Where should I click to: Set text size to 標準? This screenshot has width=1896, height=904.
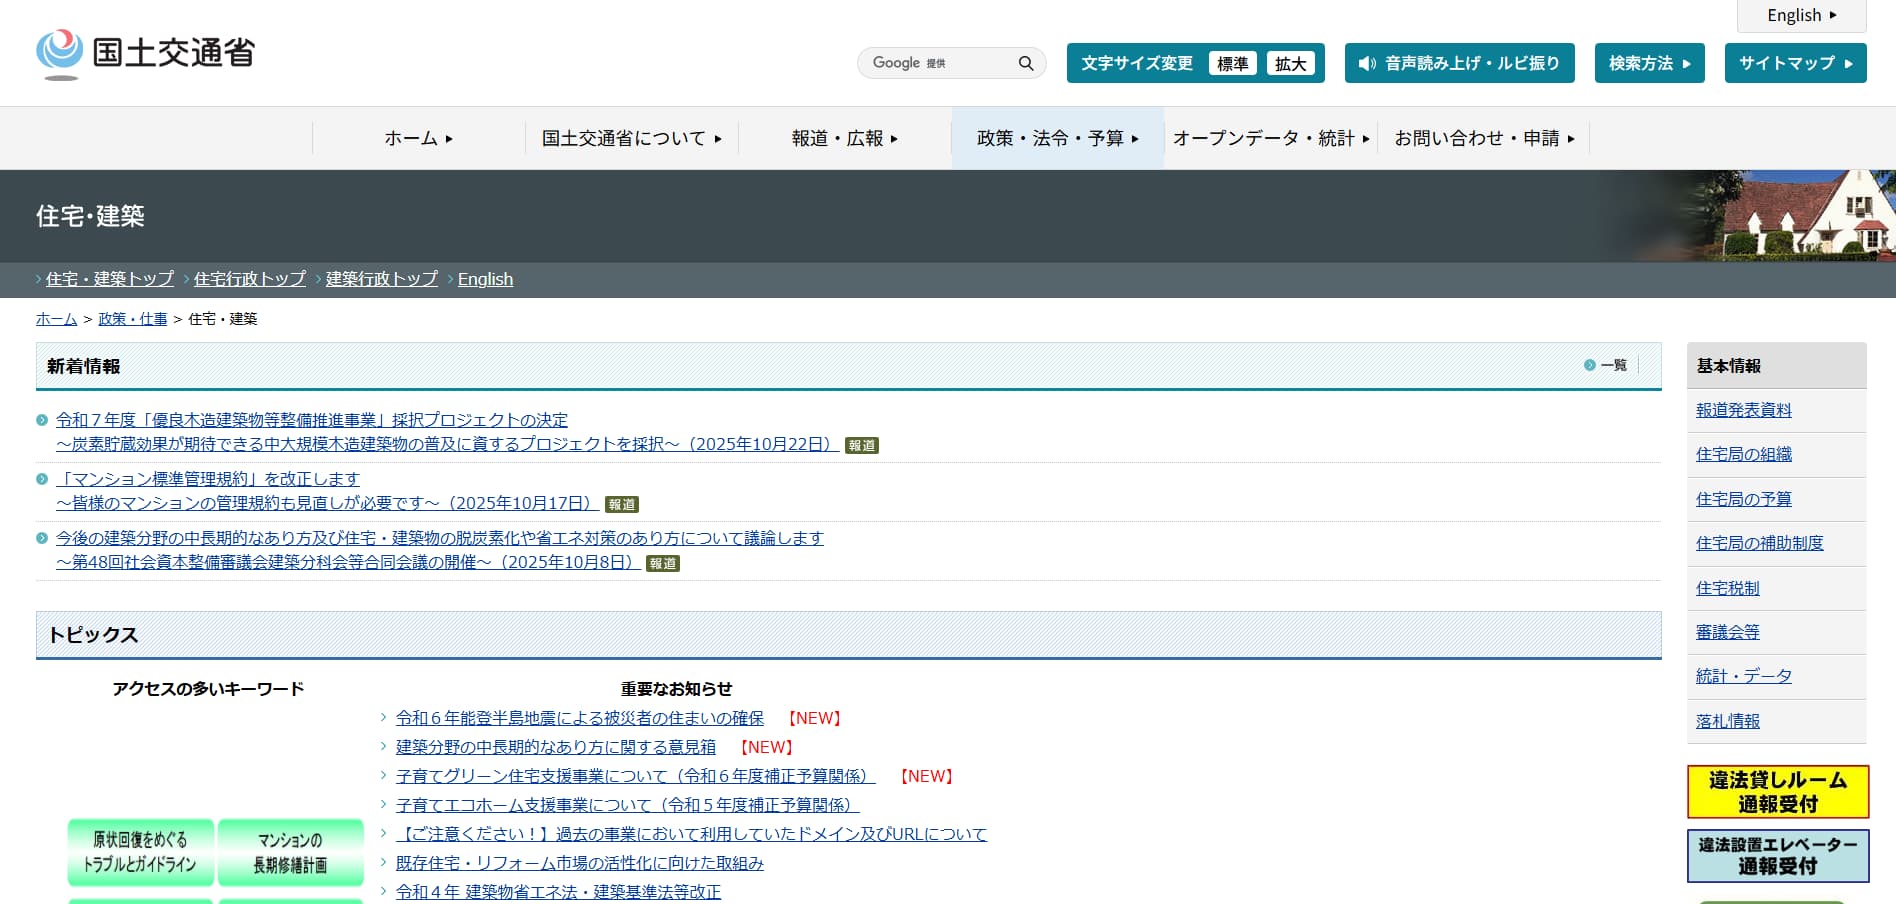[x=1232, y=63]
